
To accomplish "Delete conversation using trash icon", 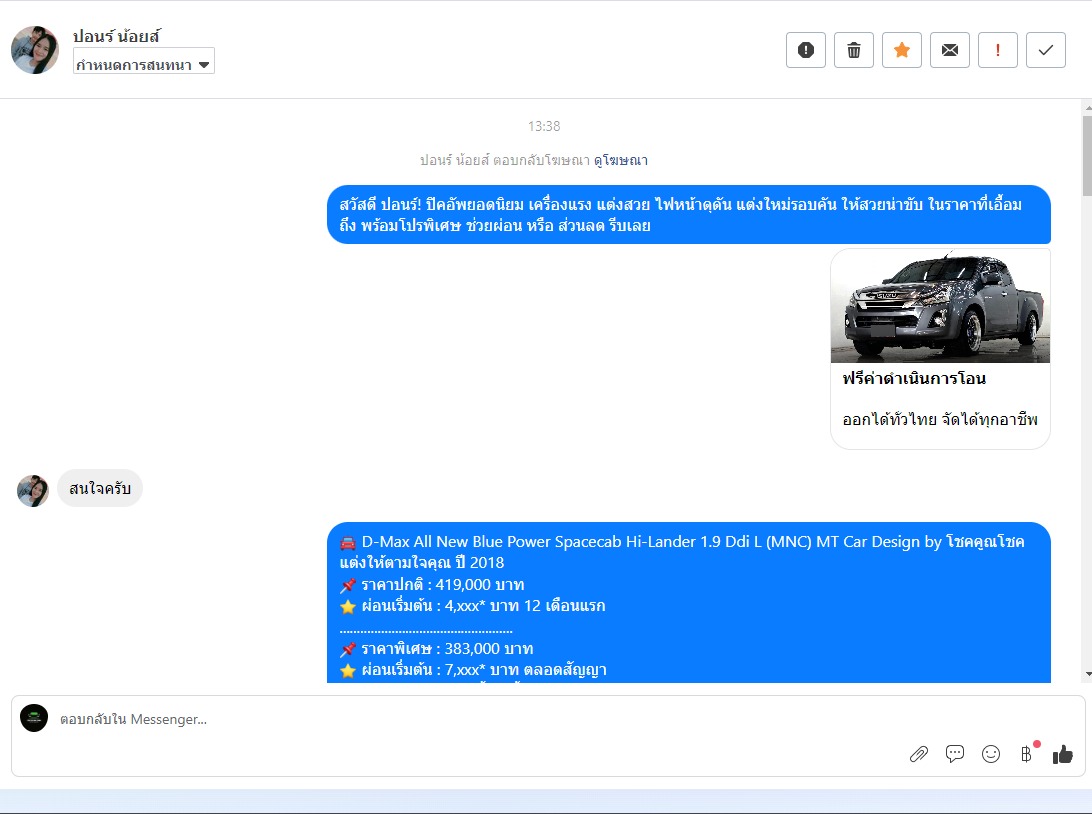I will 854,50.
